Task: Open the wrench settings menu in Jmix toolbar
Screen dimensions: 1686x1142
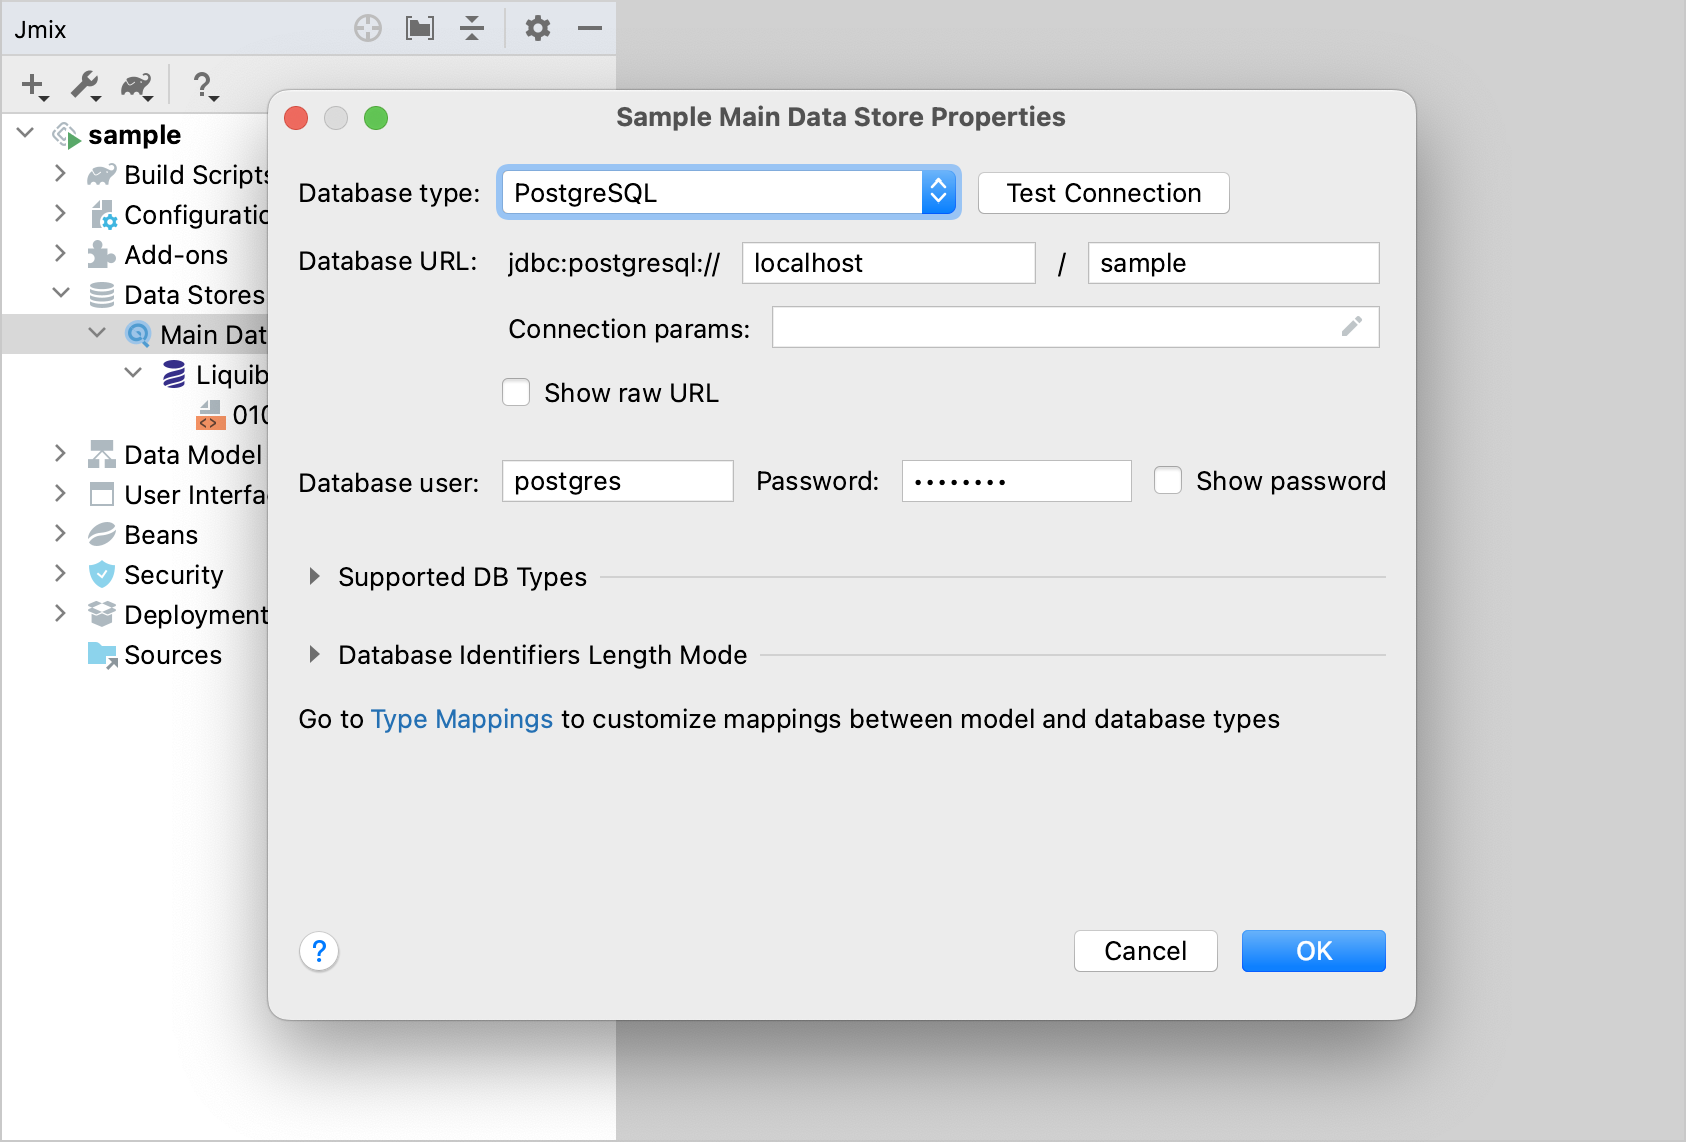Action: [x=86, y=87]
